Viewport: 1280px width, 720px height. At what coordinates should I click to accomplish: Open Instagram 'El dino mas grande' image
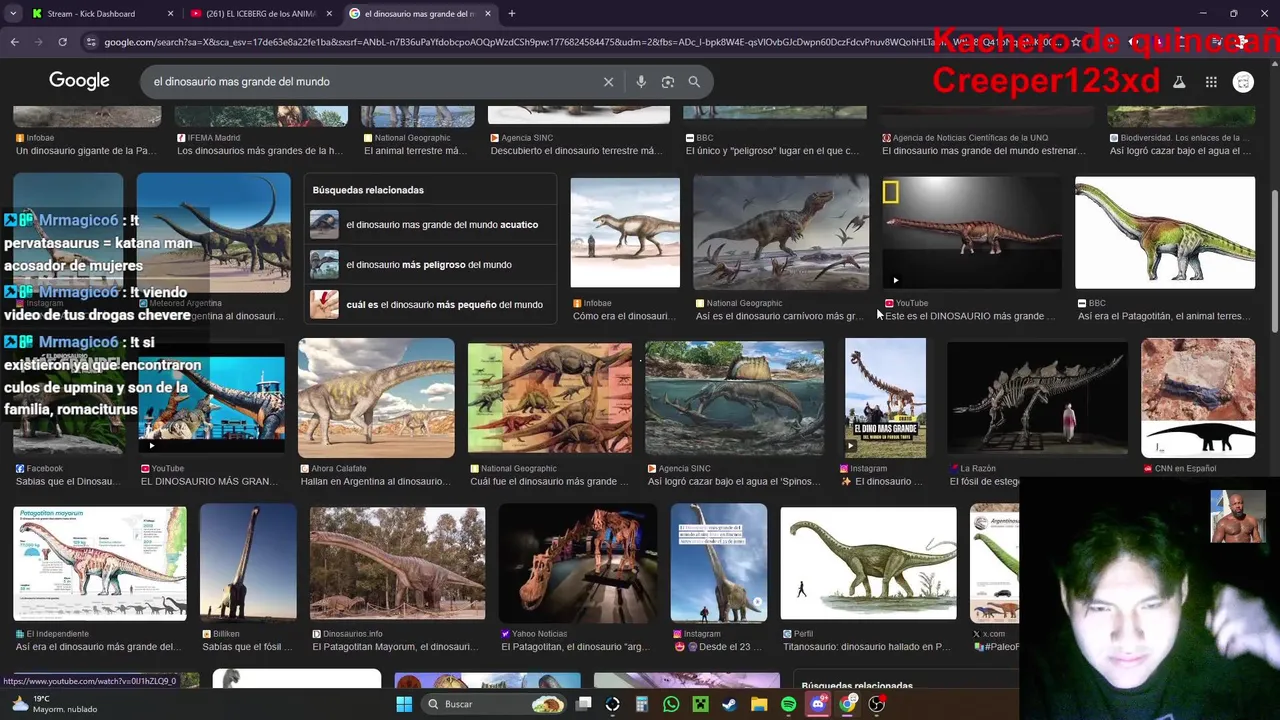[885, 397]
